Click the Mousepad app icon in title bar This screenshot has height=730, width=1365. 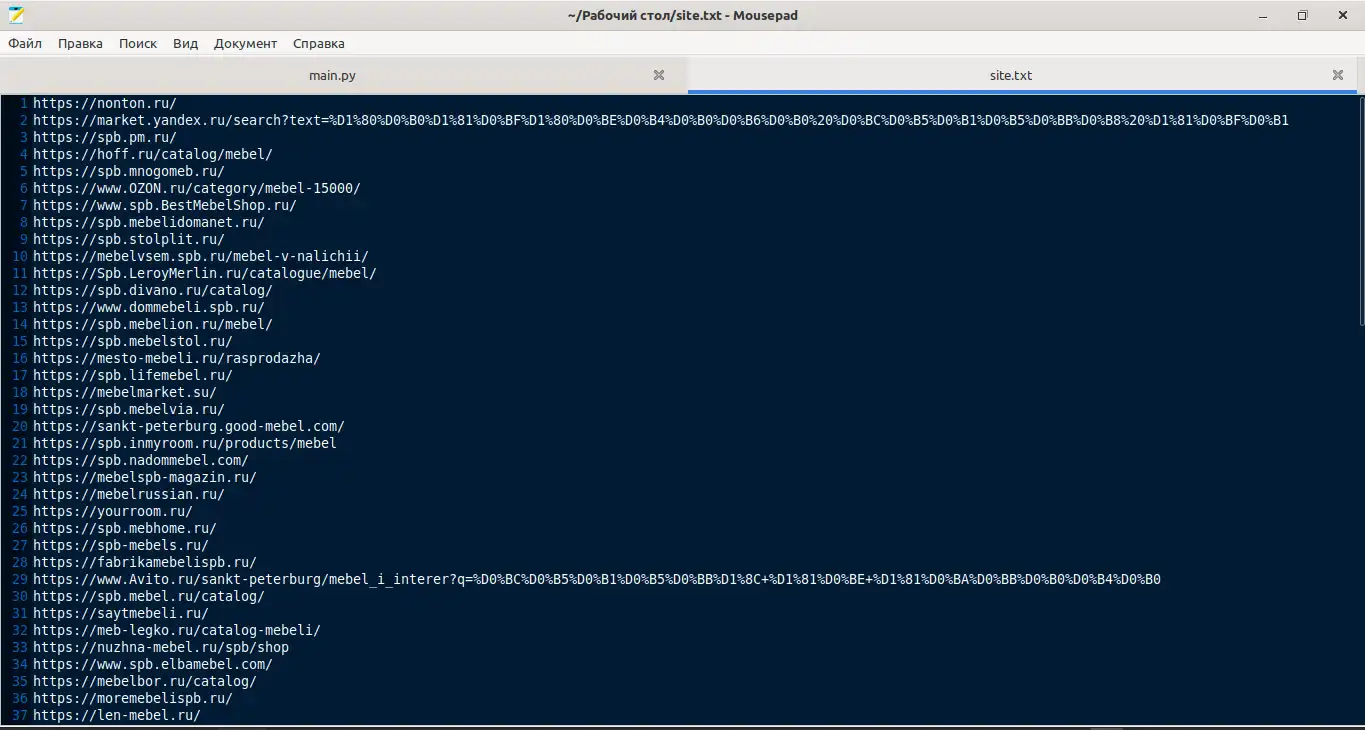coord(16,15)
